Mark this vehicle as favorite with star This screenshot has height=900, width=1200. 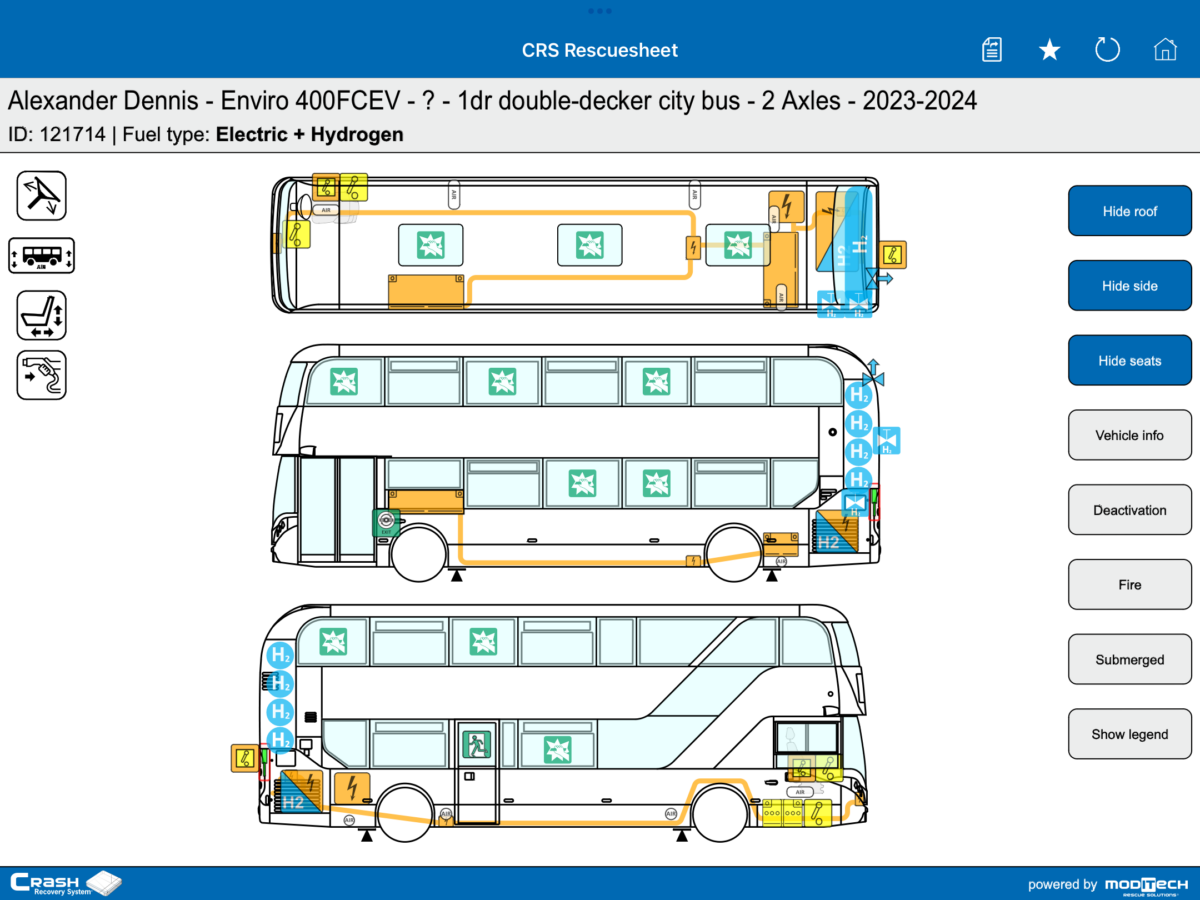click(1049, 50)
